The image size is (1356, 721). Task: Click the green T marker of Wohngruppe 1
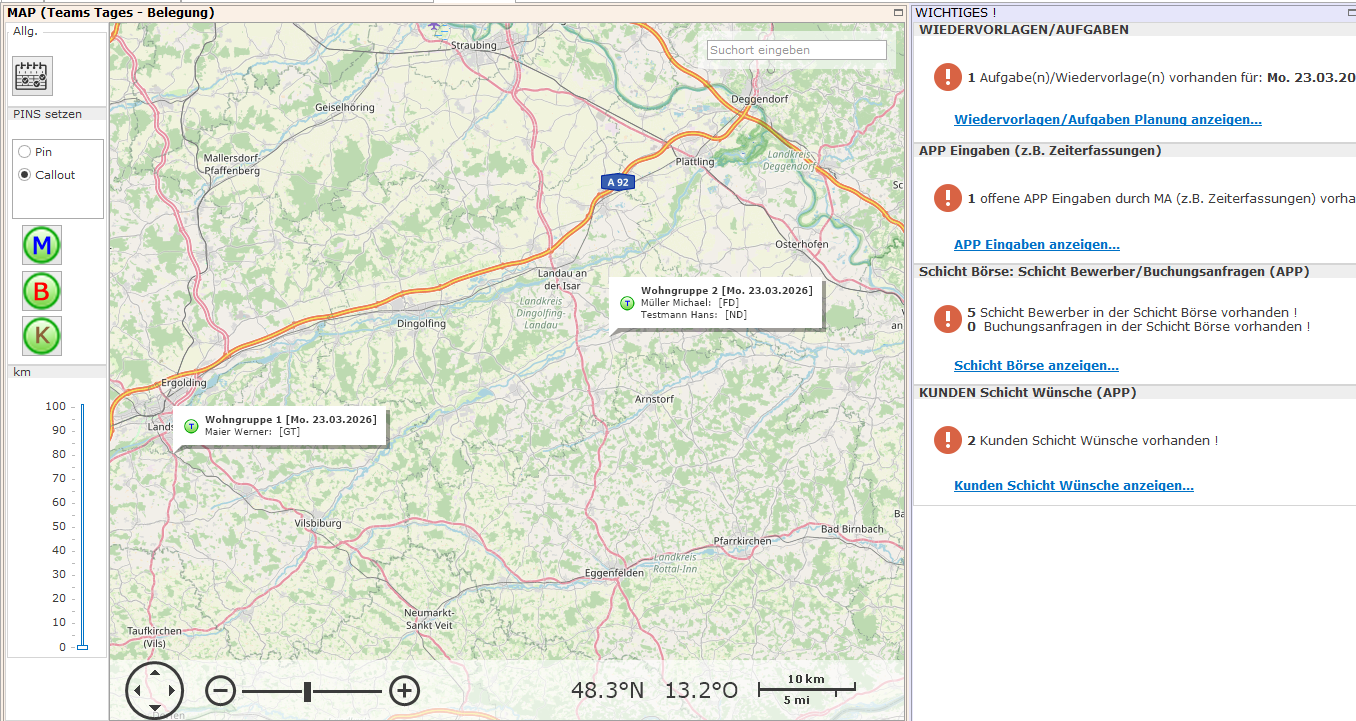click(x=191, y=426)
